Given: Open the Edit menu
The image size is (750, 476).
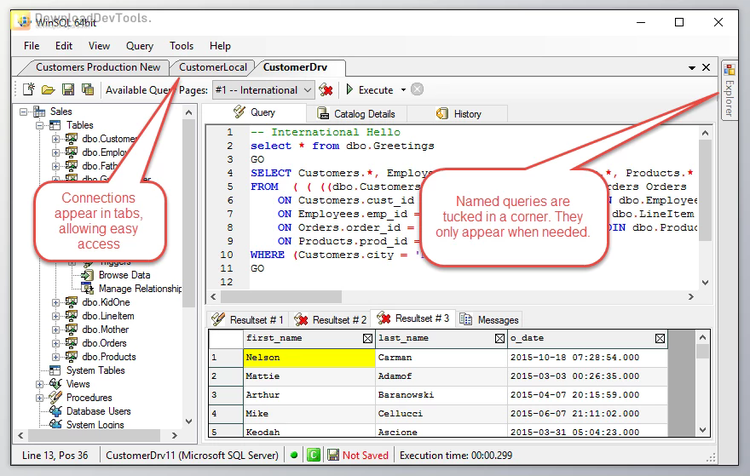Looking at the screenshot, I should pos(64,46).
